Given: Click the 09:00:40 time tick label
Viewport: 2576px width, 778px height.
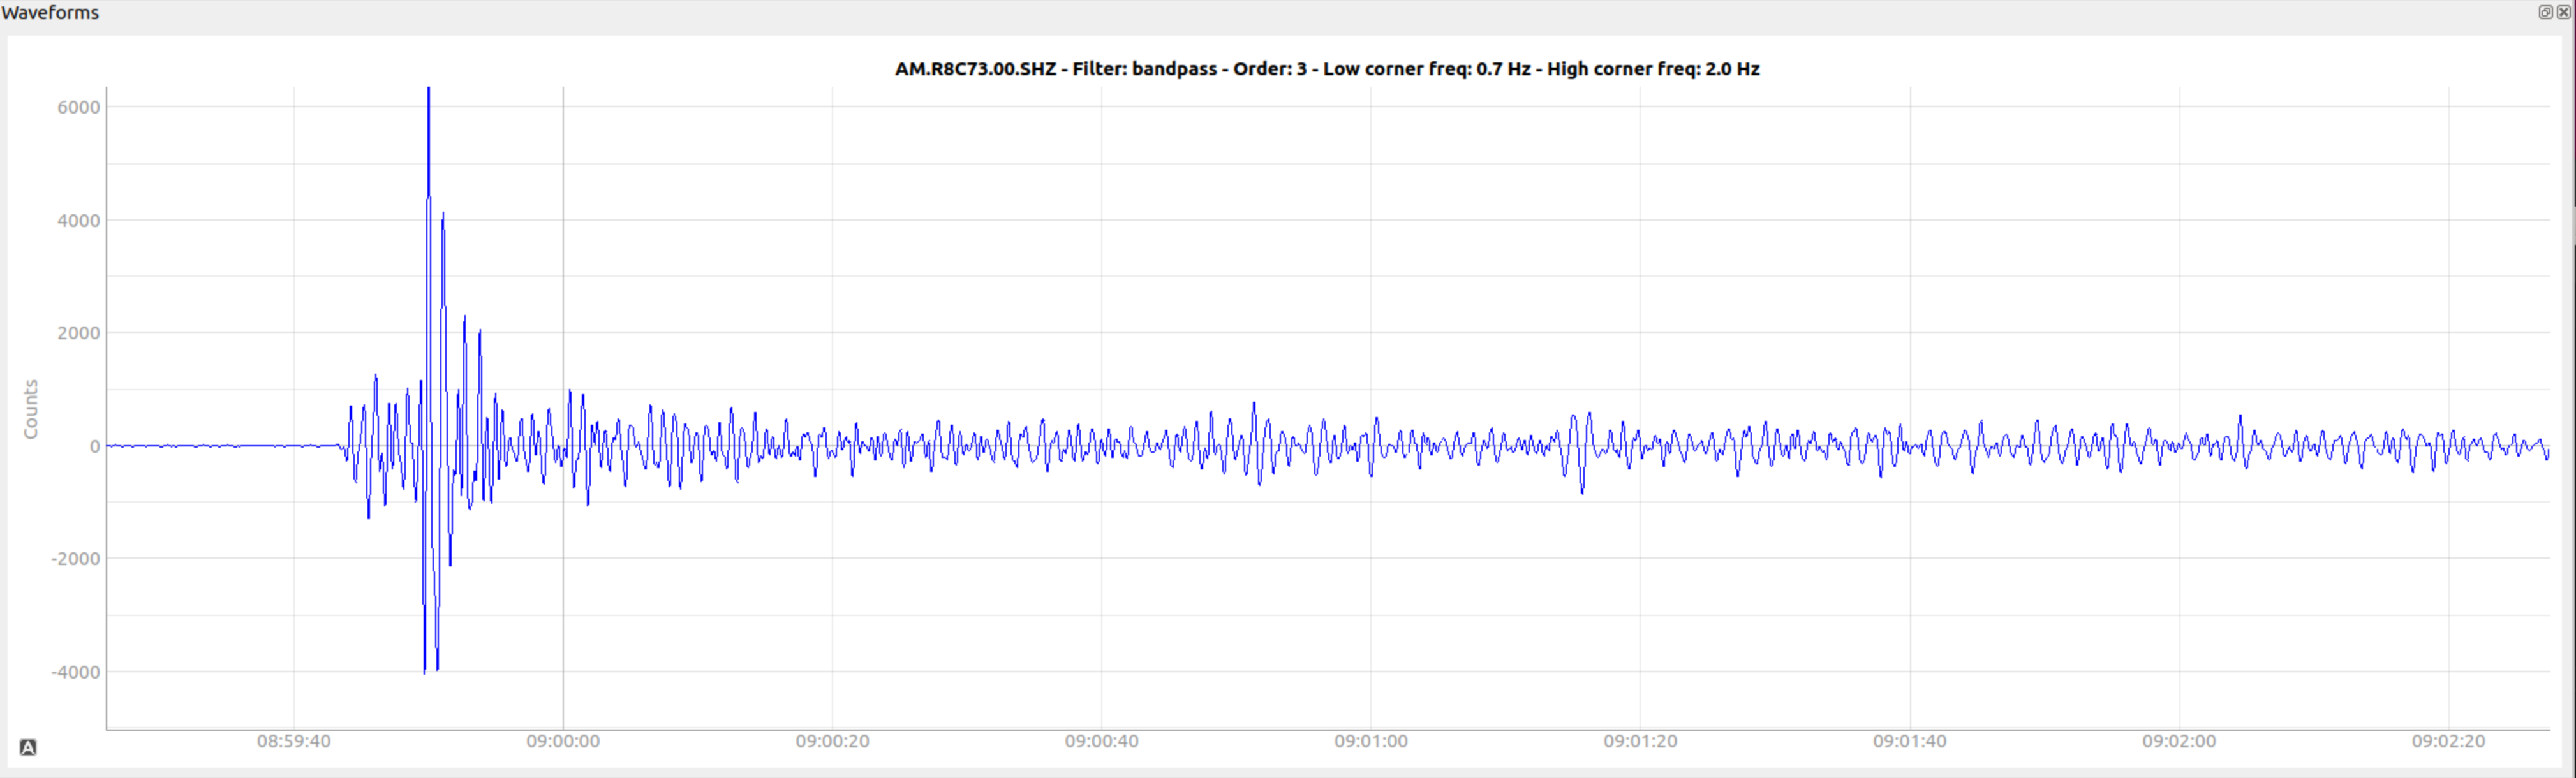Looking at the screenshot, I should 1101,741.
